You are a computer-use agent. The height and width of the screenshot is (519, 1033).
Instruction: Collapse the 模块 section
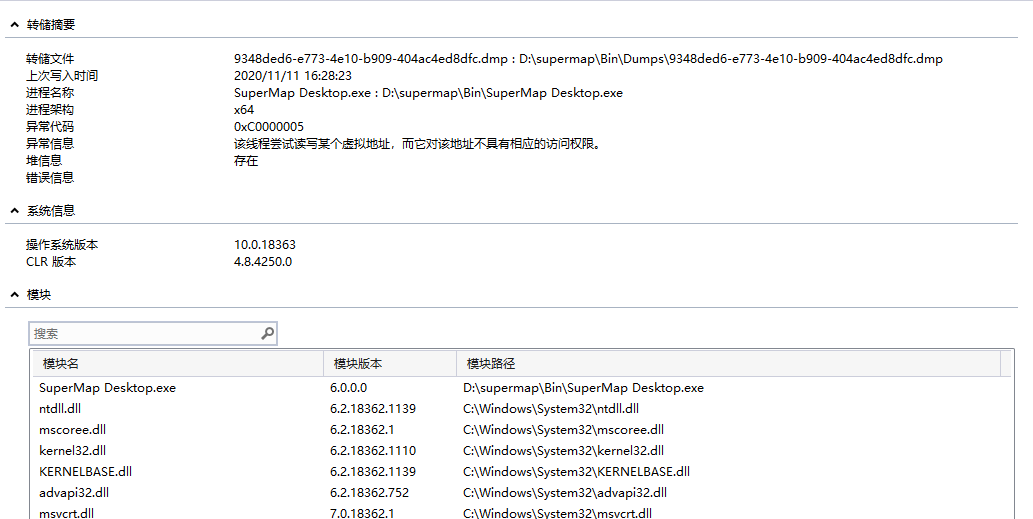(x=14, y=295)
